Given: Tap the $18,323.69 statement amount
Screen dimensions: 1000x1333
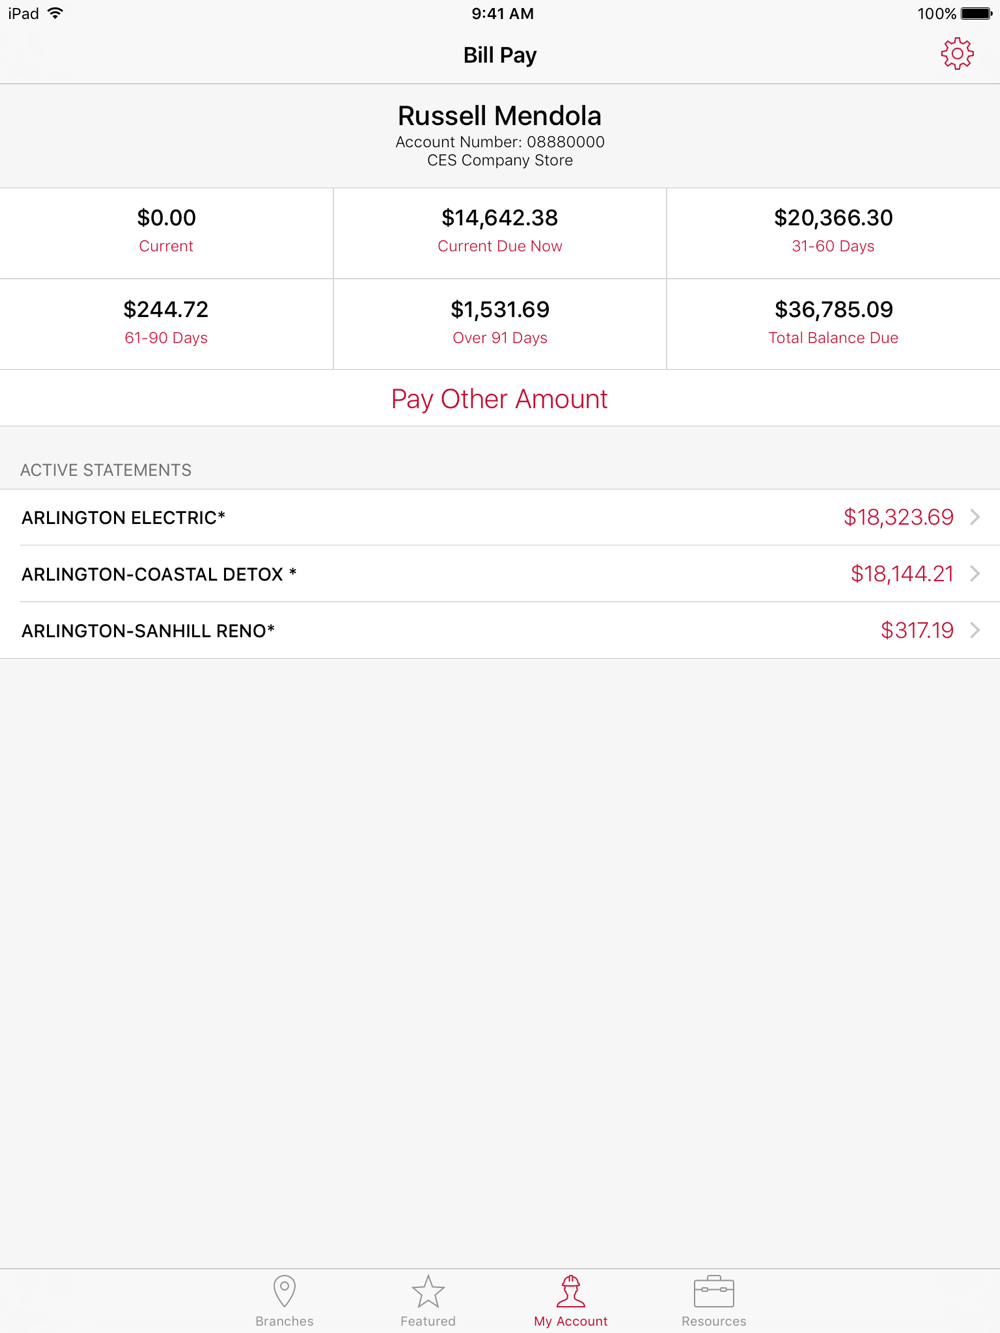Looking at the screenshot, I should pyautogui.click(x=898, y=517).
